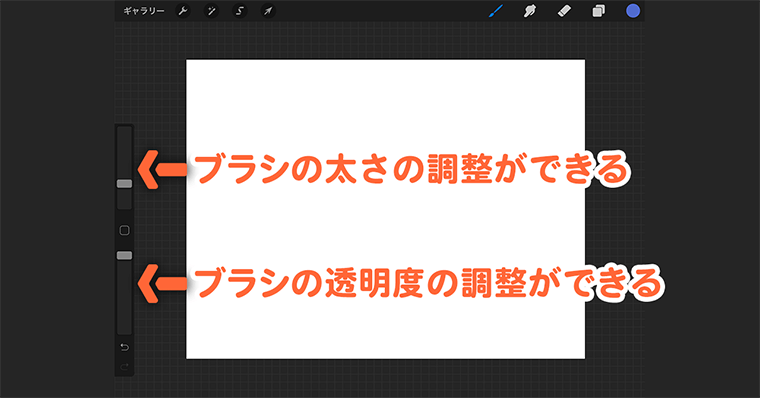Click on the white canvas
This screenshot has height=398, width=760.
[x=385, y=209]
